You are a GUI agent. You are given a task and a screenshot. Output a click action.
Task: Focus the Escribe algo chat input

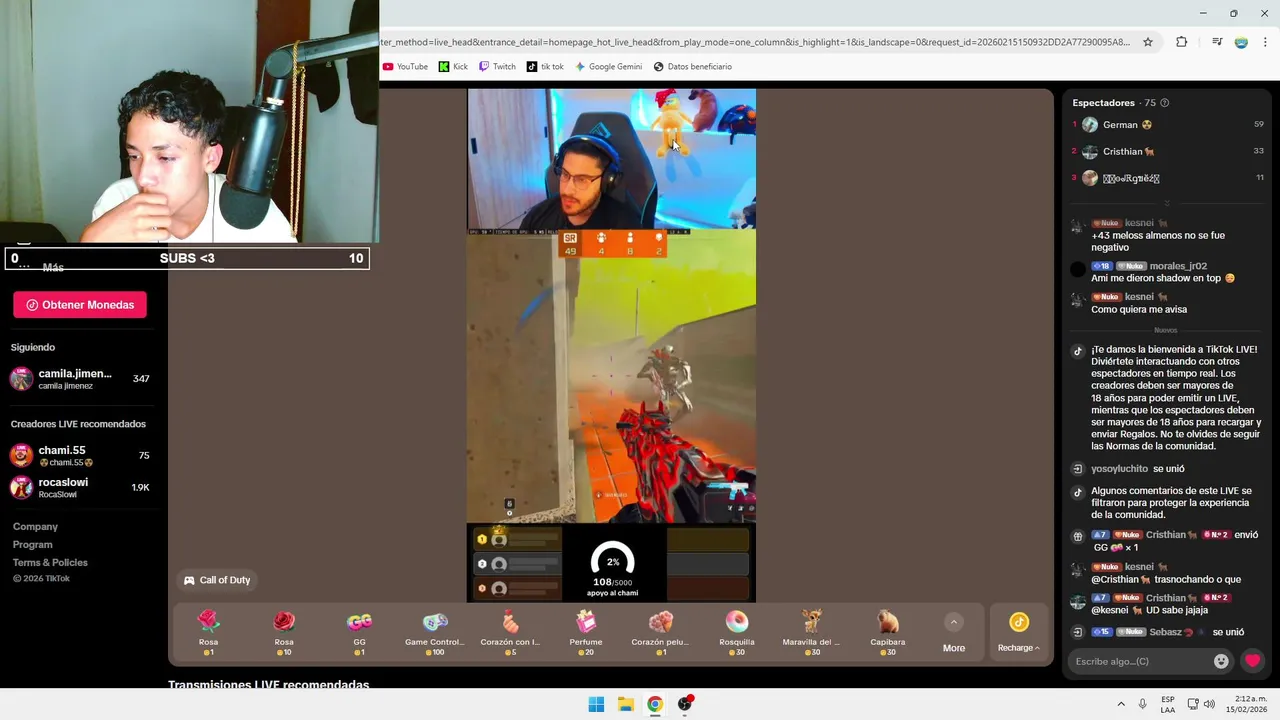pos(1140,661)
